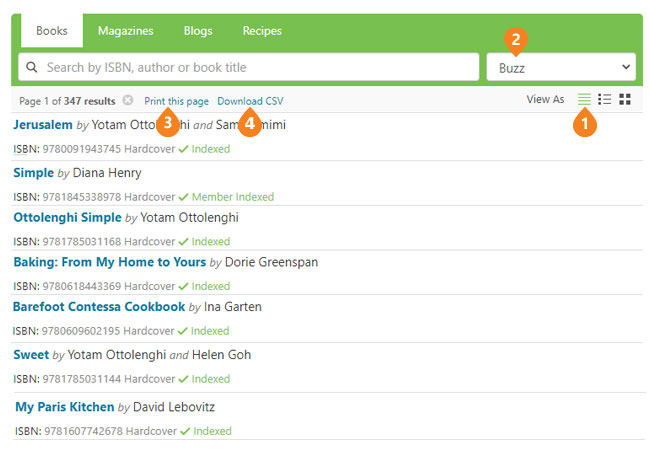Click Yotam Ottolenghi in the Ottolenghi Simple row
This screenshot has width=650, height=458.
point(189,218)
